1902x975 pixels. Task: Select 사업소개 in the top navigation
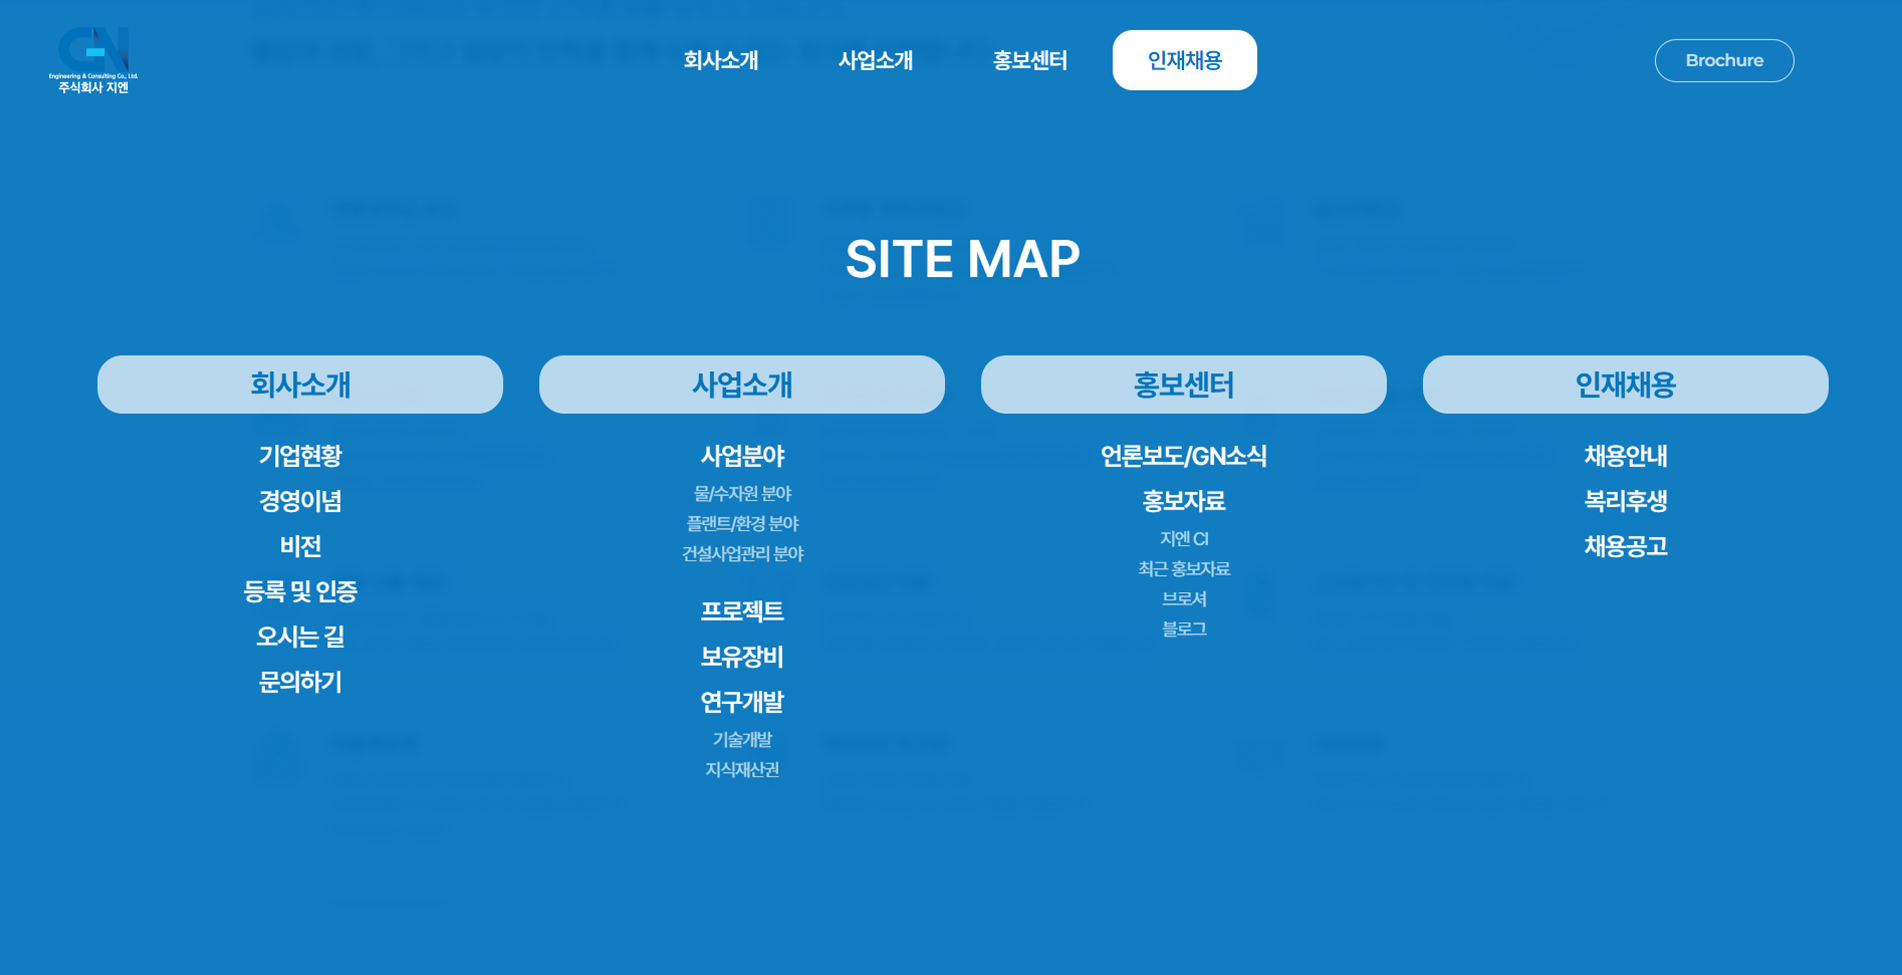pos(875,61)
